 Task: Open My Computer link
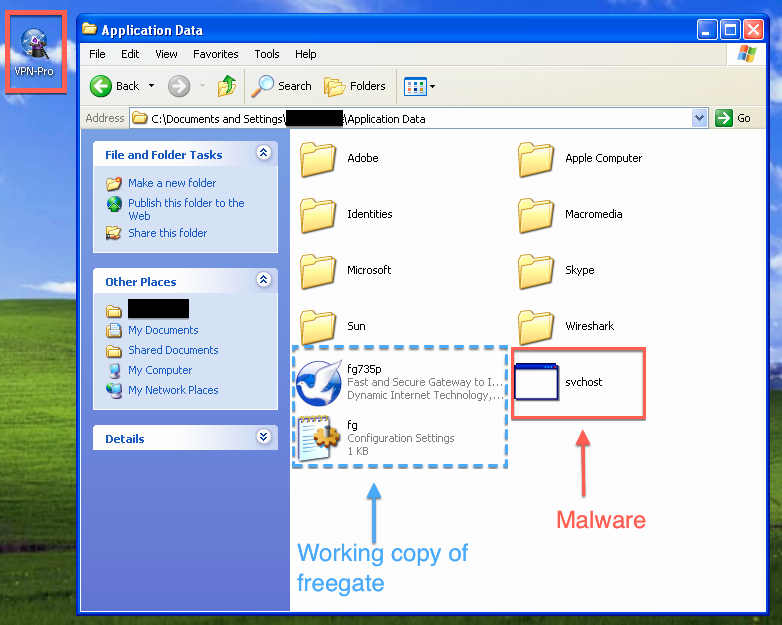[160, 370]
